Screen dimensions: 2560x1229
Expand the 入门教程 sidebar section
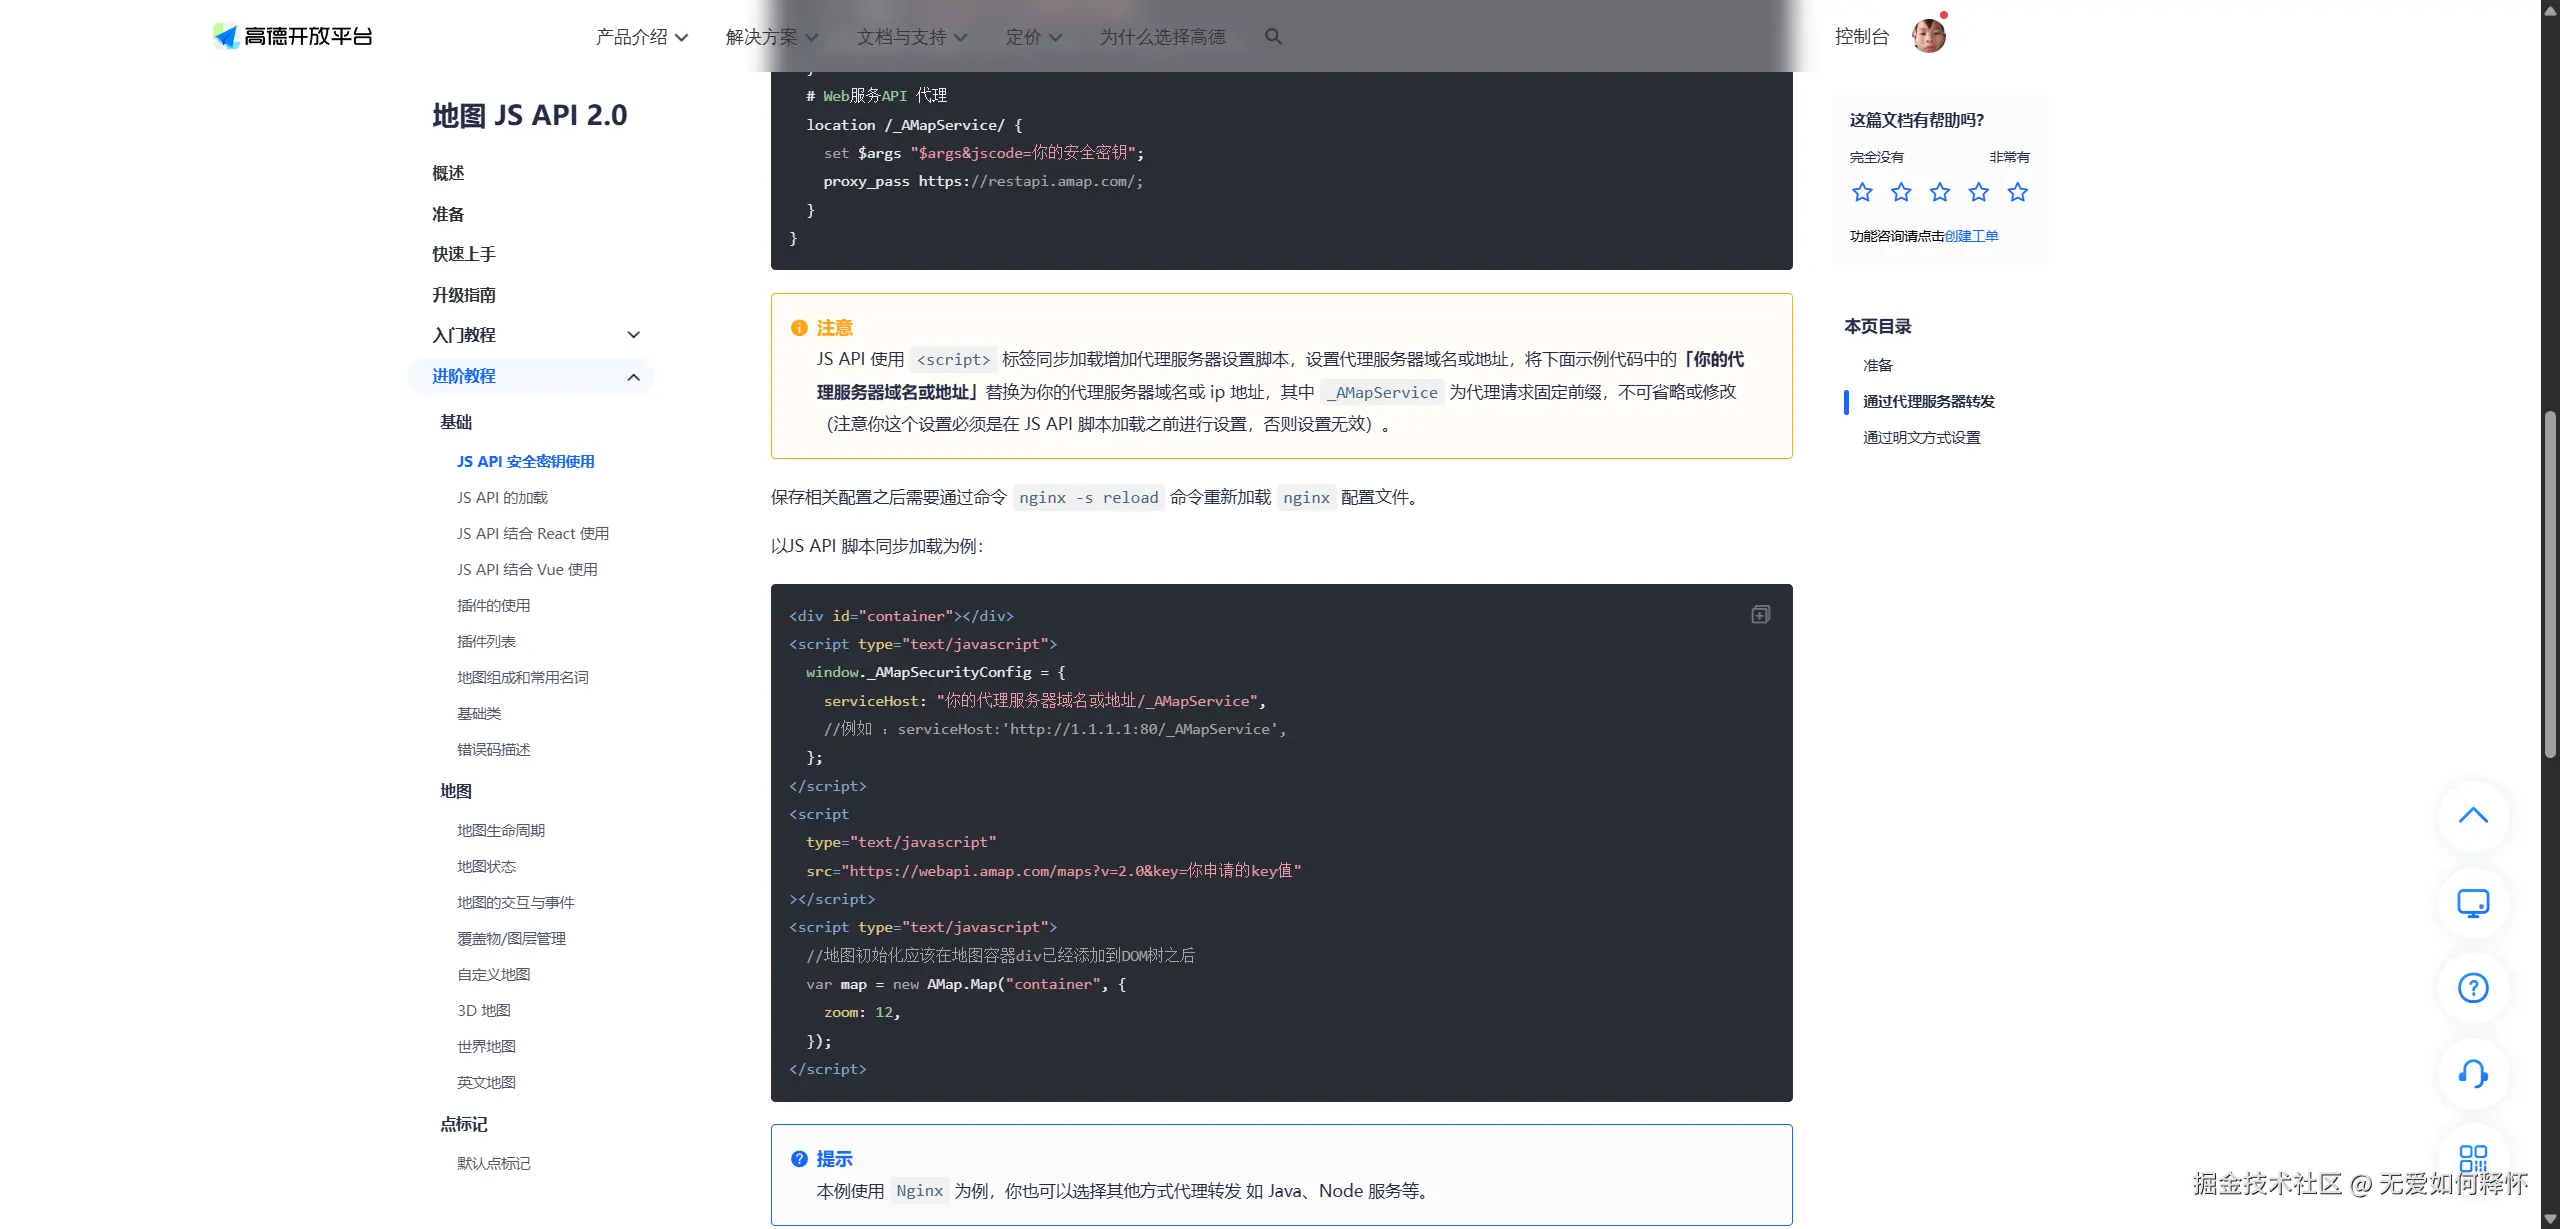[632, 335]
